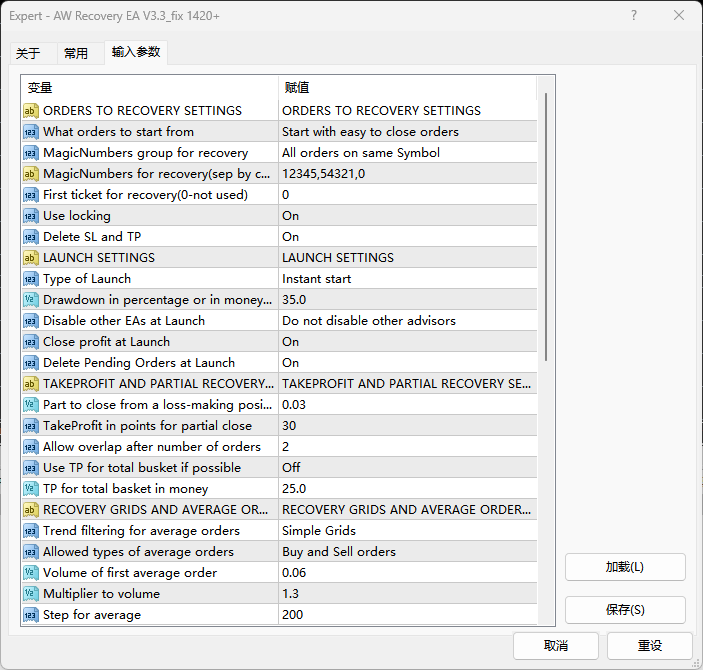The width and height of the screenshot is (703, 670).
Task: Click icon beside LAUNCH SETTINGS variable
Action: (x=30, y=257)
